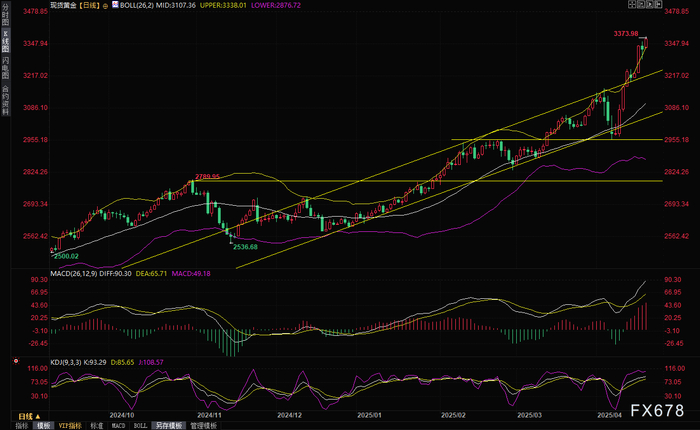Select the K线图 vertical tab
This screenshot has height=430, width=700.
[5, 42]
